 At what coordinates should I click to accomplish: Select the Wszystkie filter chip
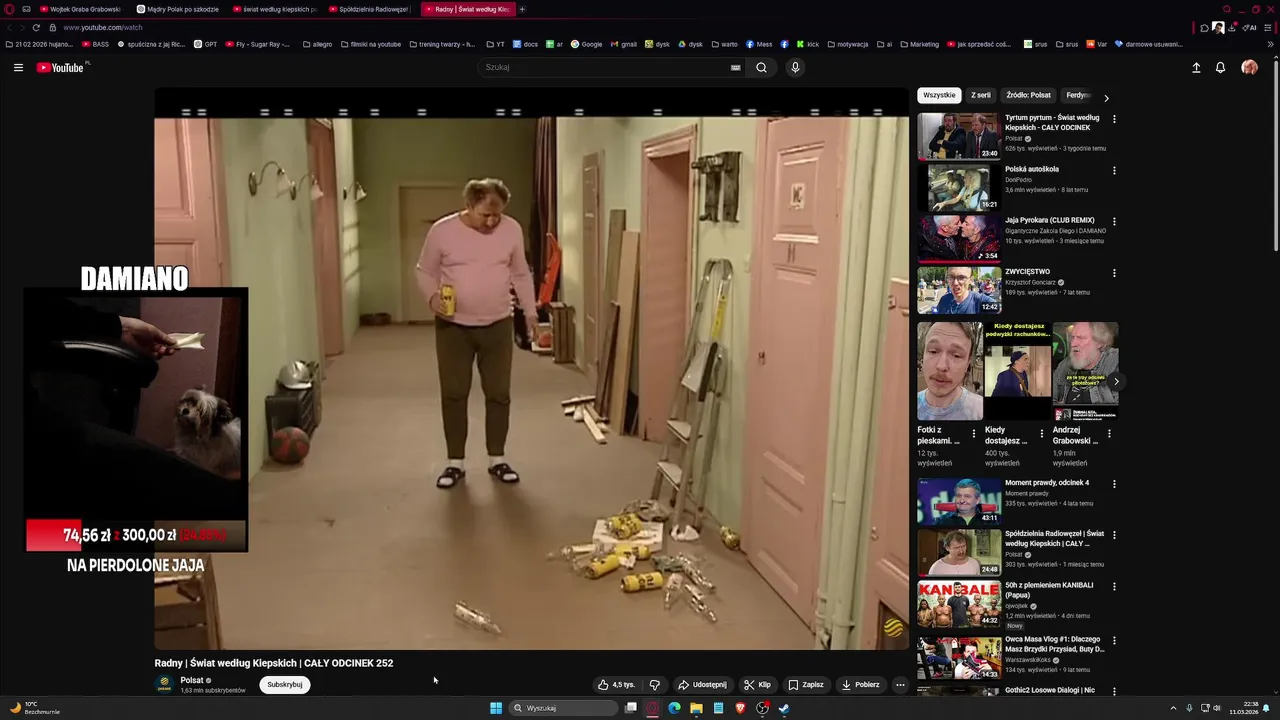[939, 95]
